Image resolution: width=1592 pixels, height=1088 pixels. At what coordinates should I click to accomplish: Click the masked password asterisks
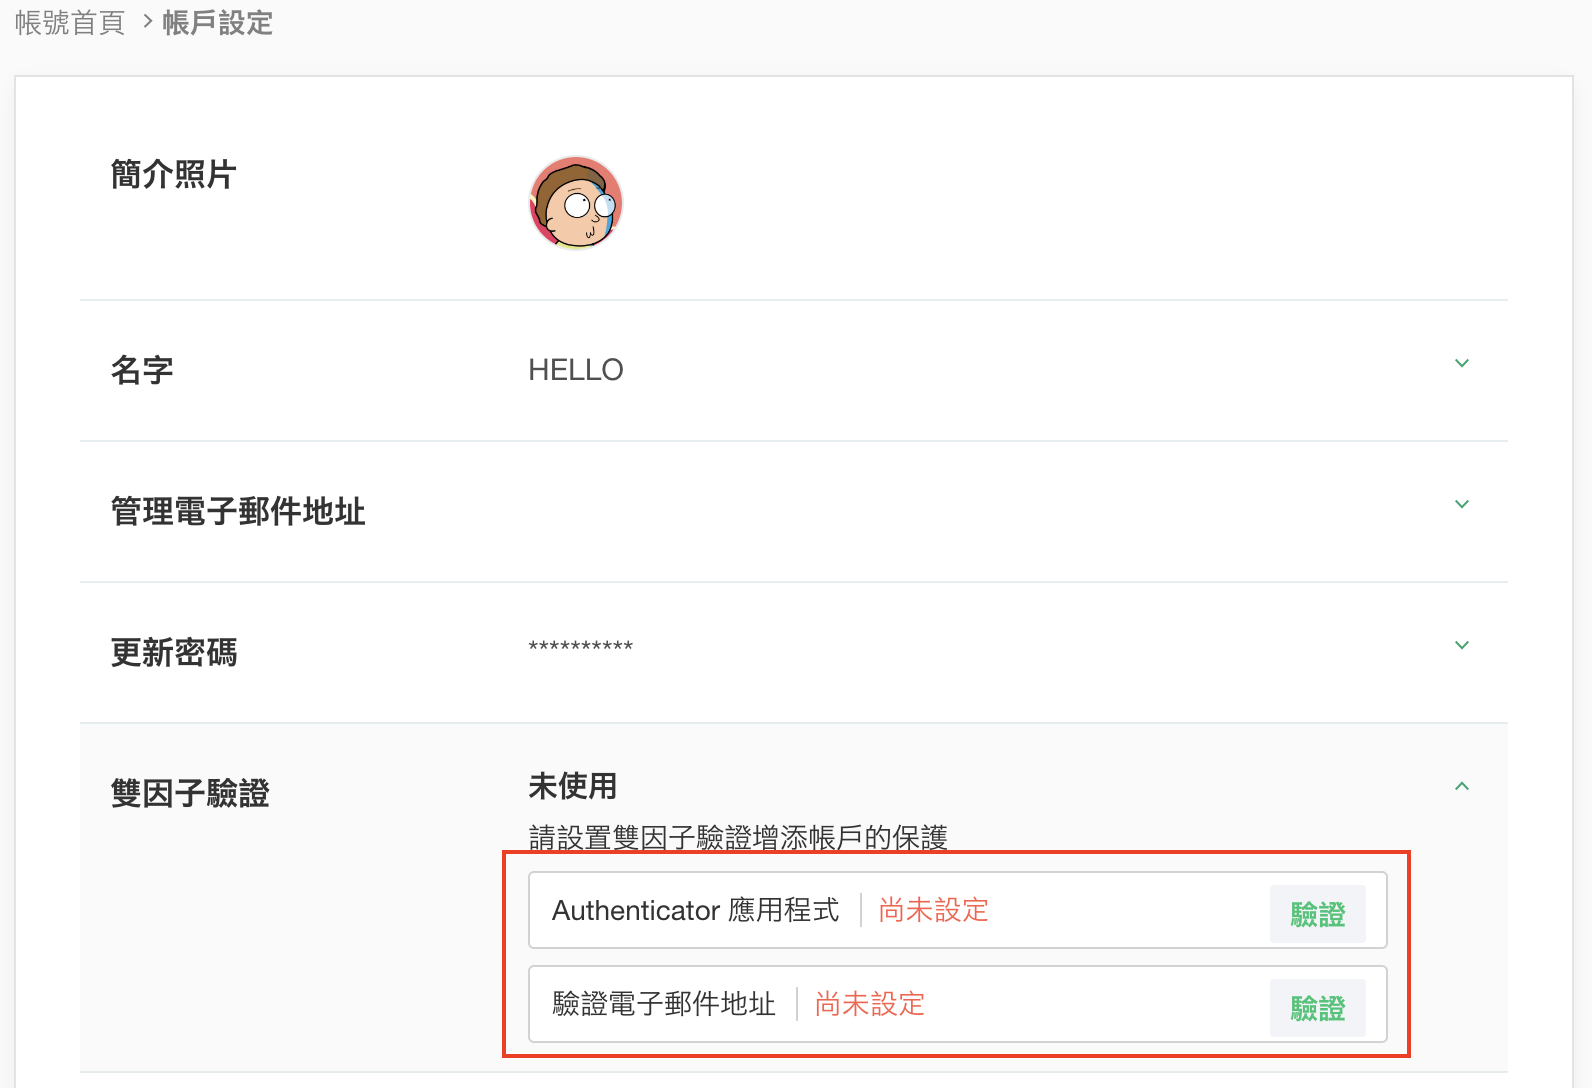pyautogui.click(x=581, y=647)
